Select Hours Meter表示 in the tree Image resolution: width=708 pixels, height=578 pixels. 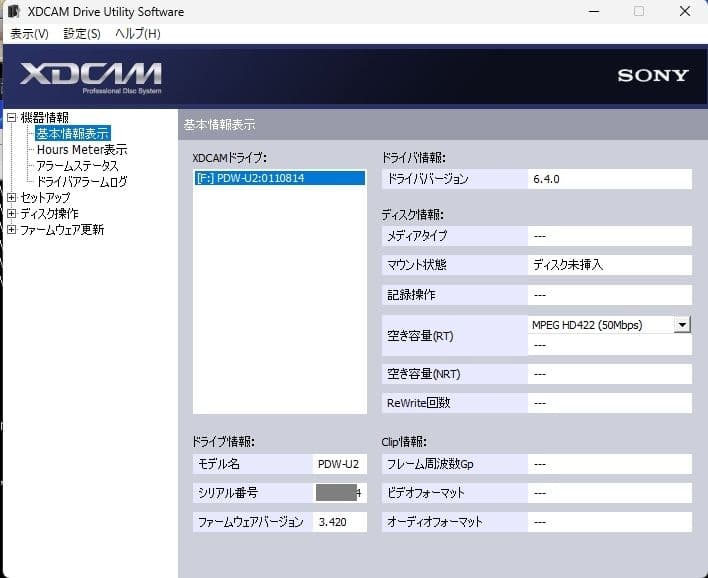[x=82, y=149]
